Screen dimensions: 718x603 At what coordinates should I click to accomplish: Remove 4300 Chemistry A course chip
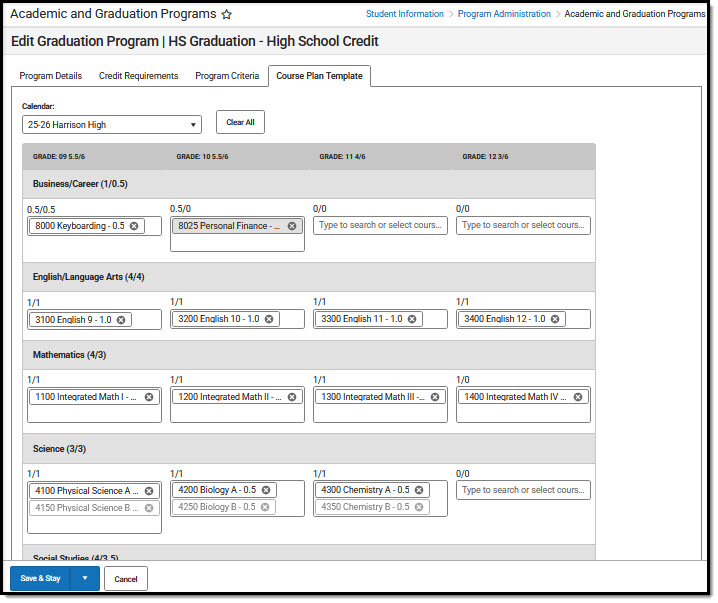[419, 490]
